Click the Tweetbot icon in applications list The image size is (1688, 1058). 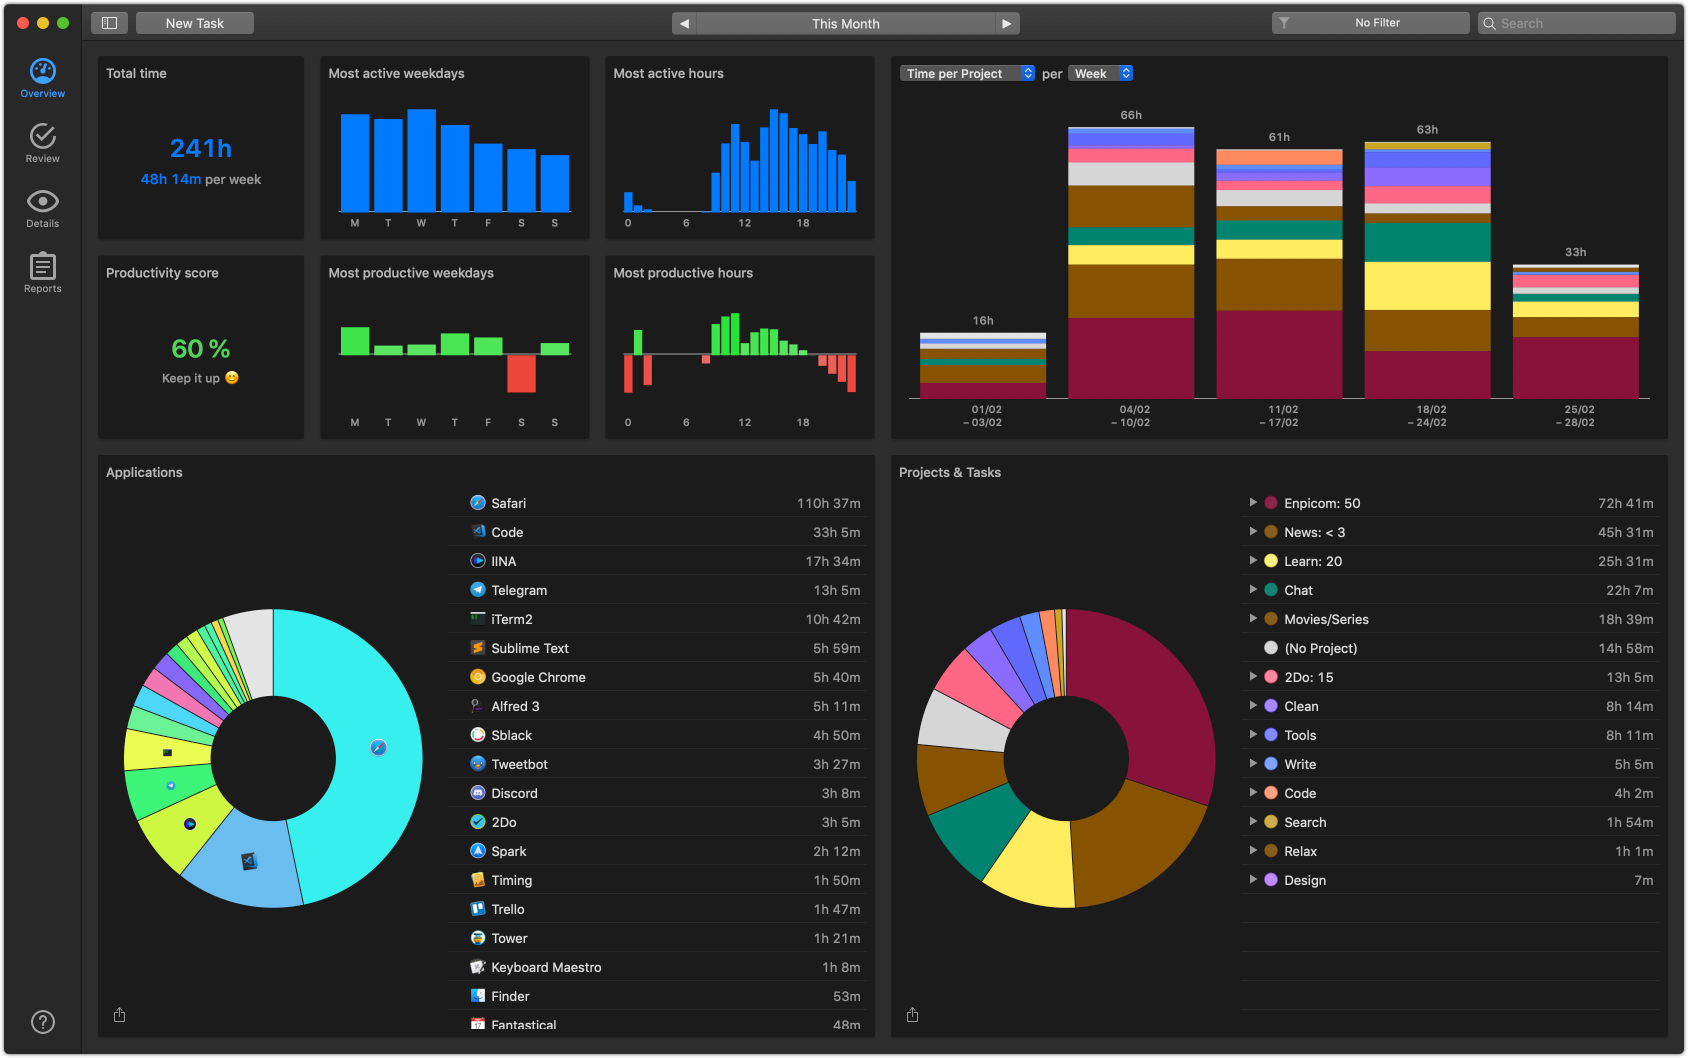pyautogui.click(x=478, y=764)
